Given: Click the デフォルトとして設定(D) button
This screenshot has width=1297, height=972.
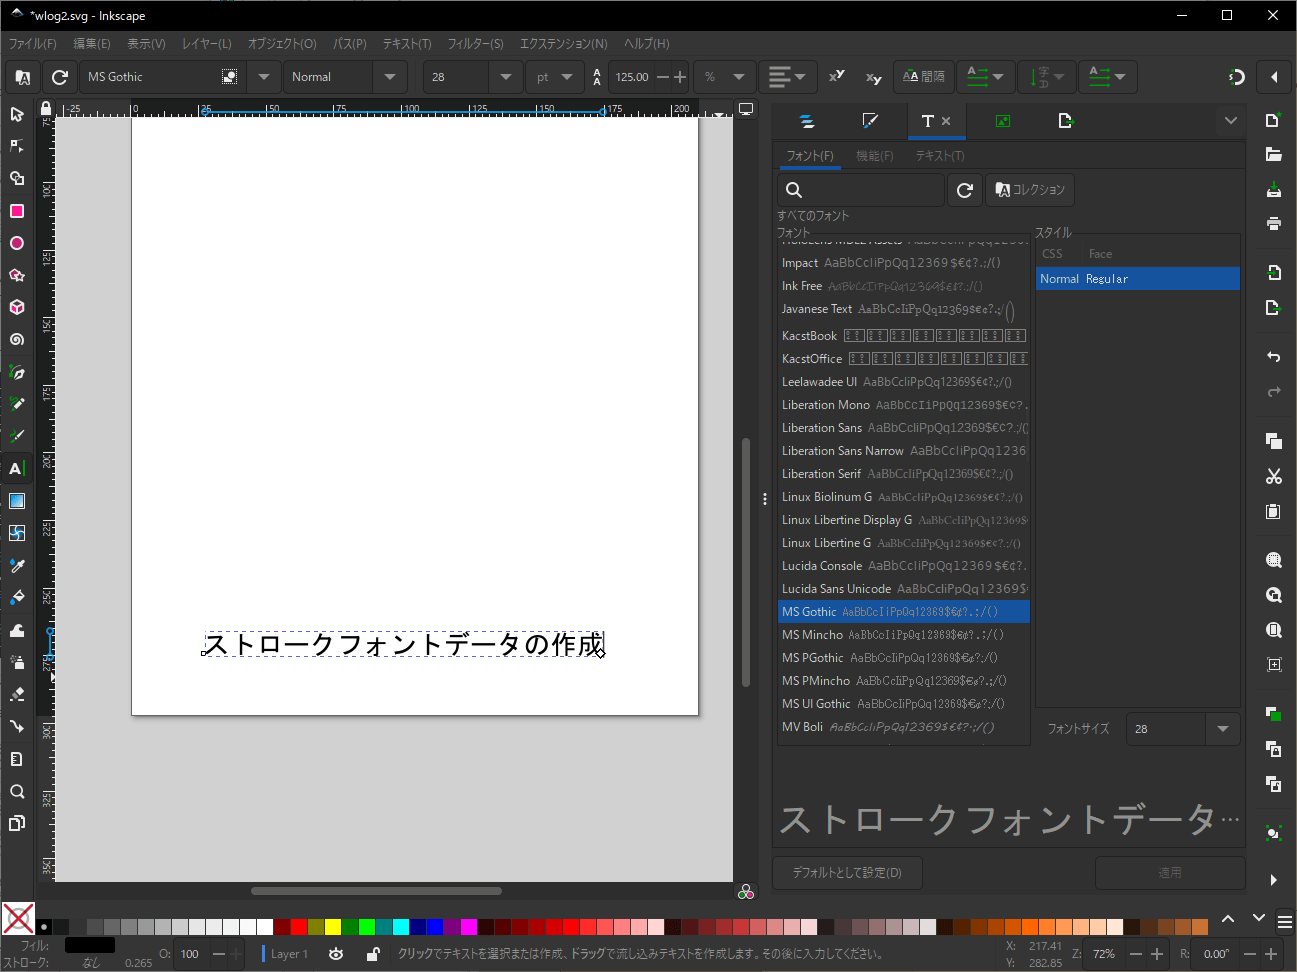Looking at the screenshot, I should (847, 873).
